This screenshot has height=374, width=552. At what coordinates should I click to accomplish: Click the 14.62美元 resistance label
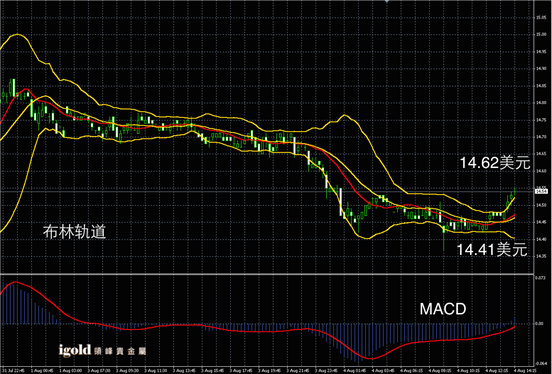(495, 163)
